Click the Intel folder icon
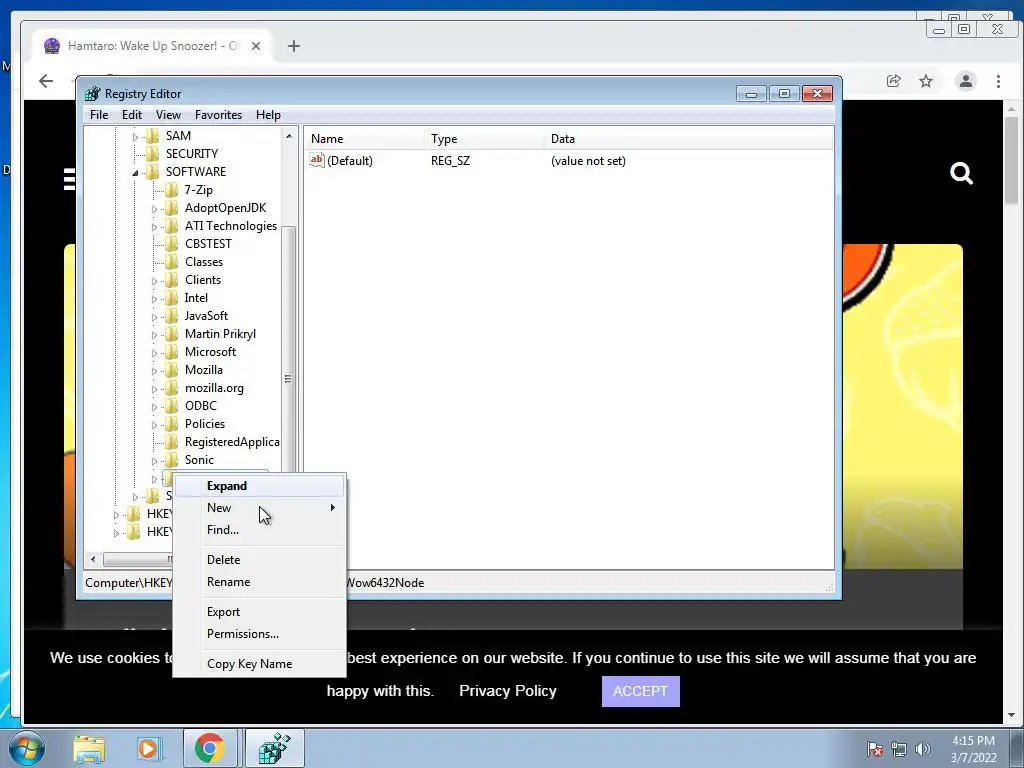The image size is (1024, 768). click(171, 298)
